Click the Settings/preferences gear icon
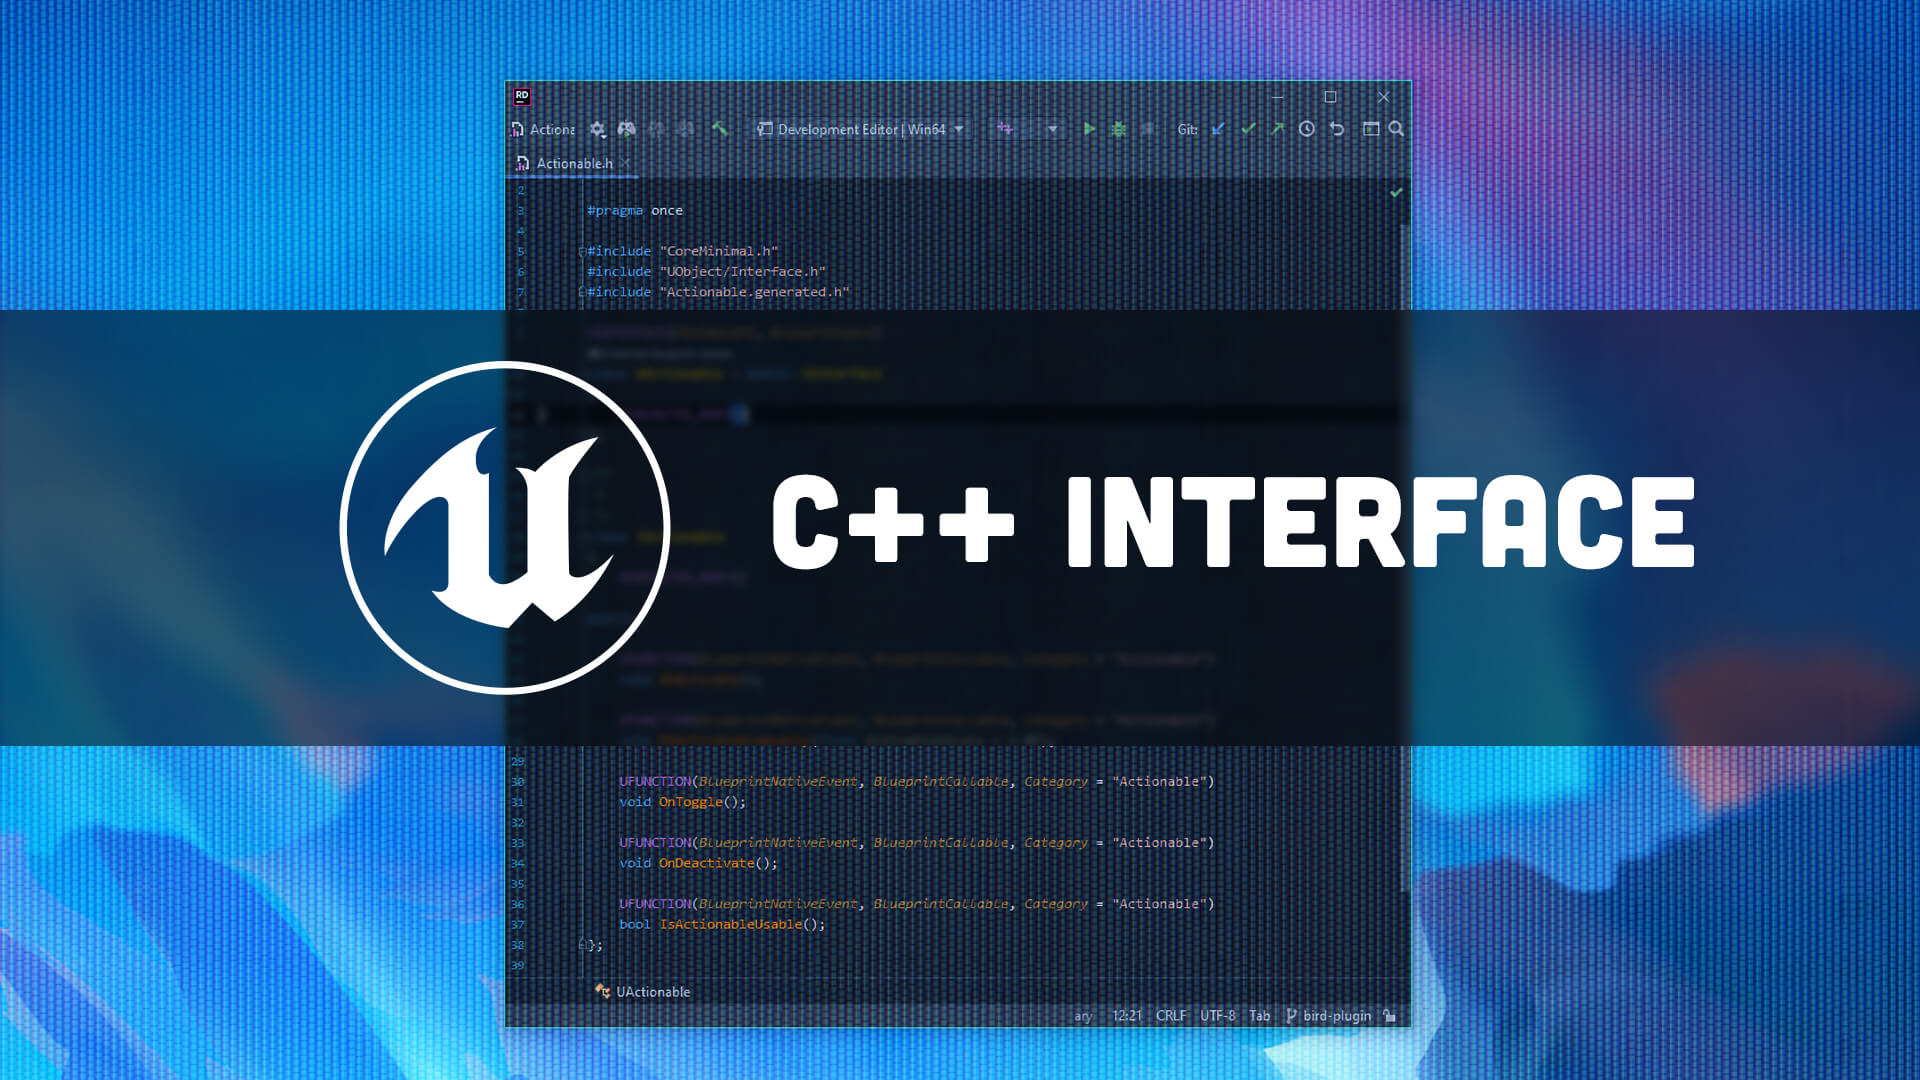Viewport: 1920px width, 1080px height. coord(597,128)
